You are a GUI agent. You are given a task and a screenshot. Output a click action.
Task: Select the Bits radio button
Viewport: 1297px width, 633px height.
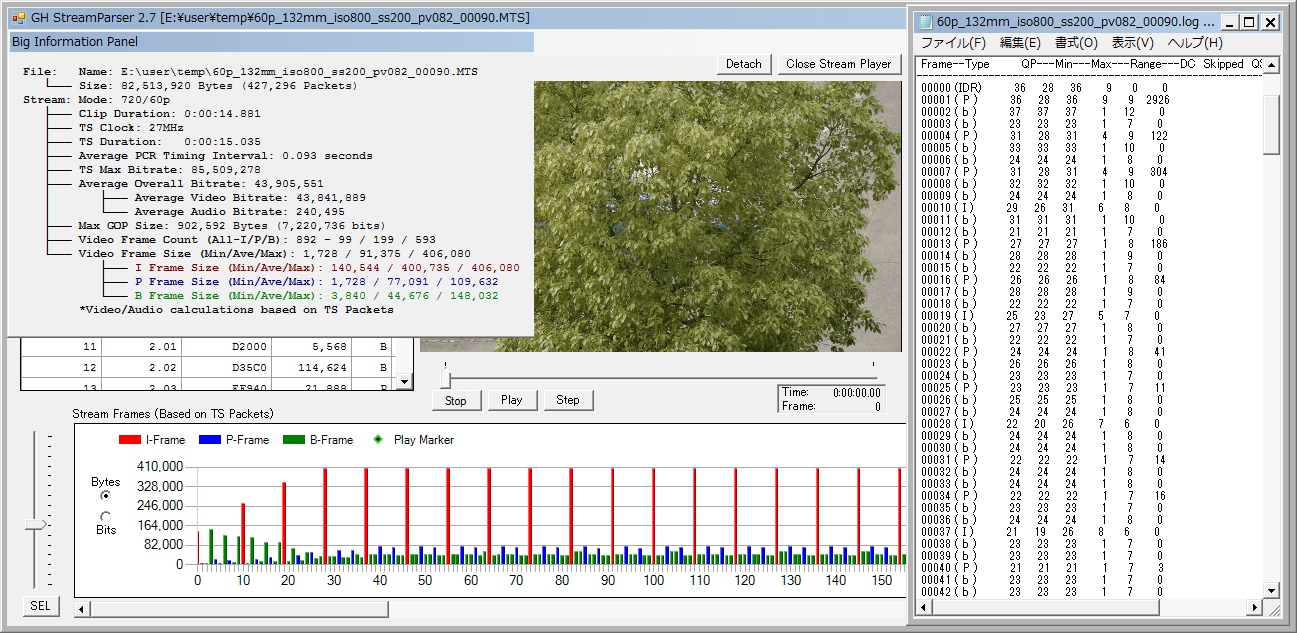[x=105, y=516]
